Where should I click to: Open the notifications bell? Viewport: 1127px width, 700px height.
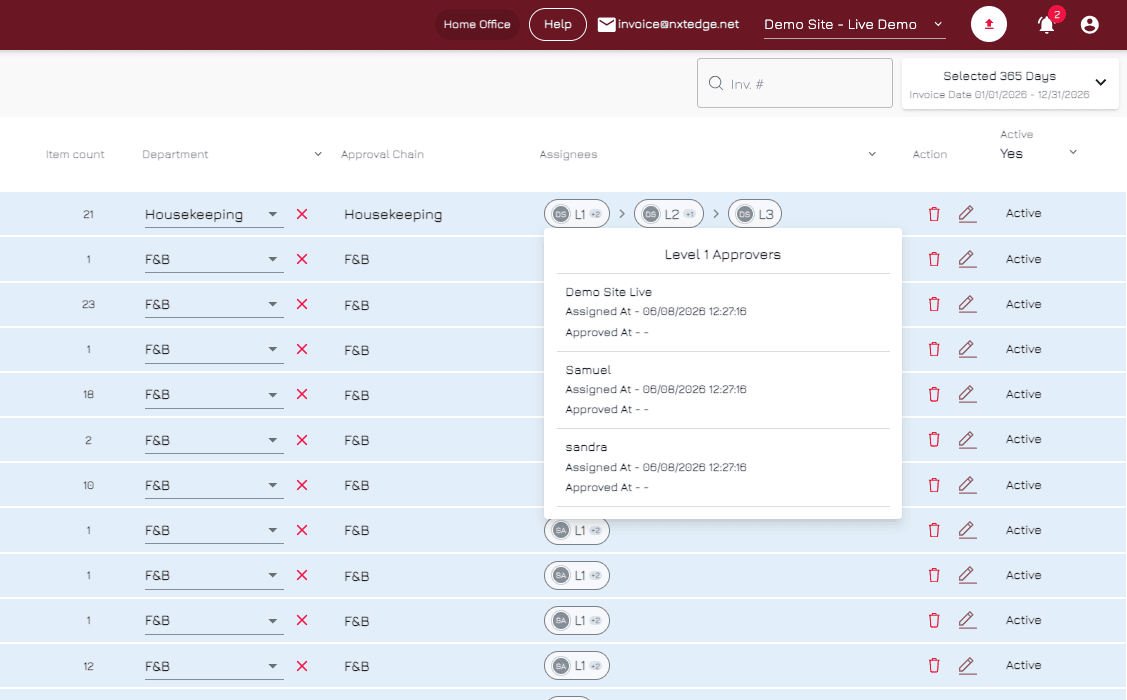[x=1046, y=25]
